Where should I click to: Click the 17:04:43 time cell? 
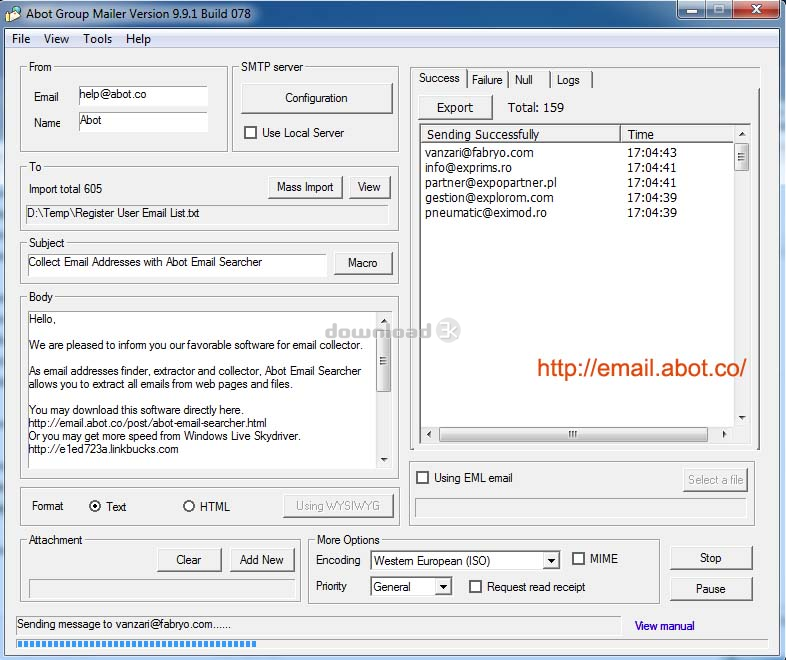click(652, 152)
